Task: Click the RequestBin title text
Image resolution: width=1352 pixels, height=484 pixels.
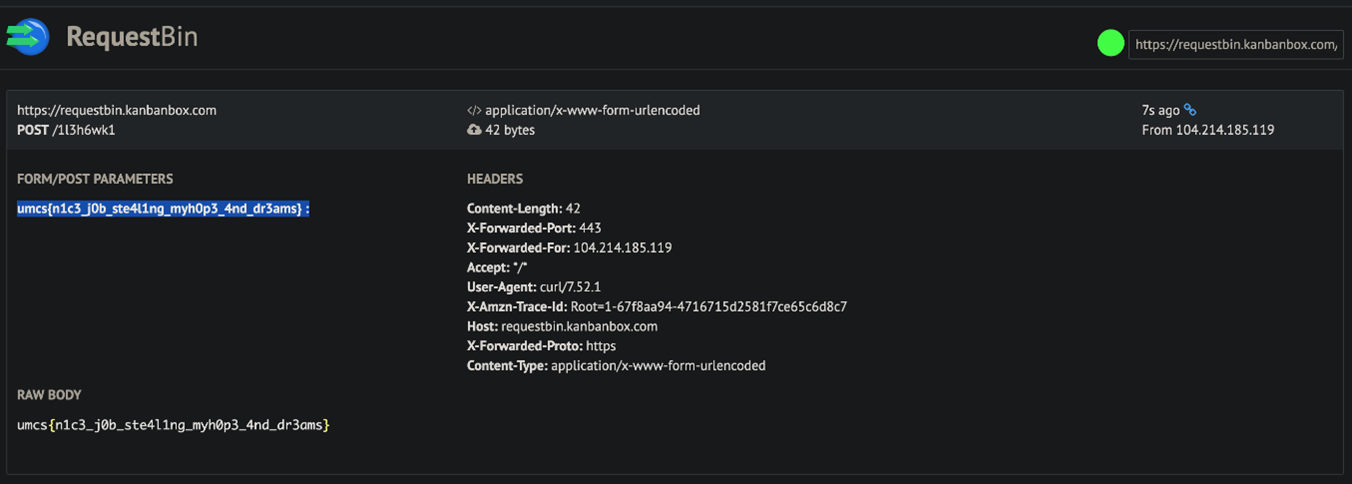Action: point(132,38)
